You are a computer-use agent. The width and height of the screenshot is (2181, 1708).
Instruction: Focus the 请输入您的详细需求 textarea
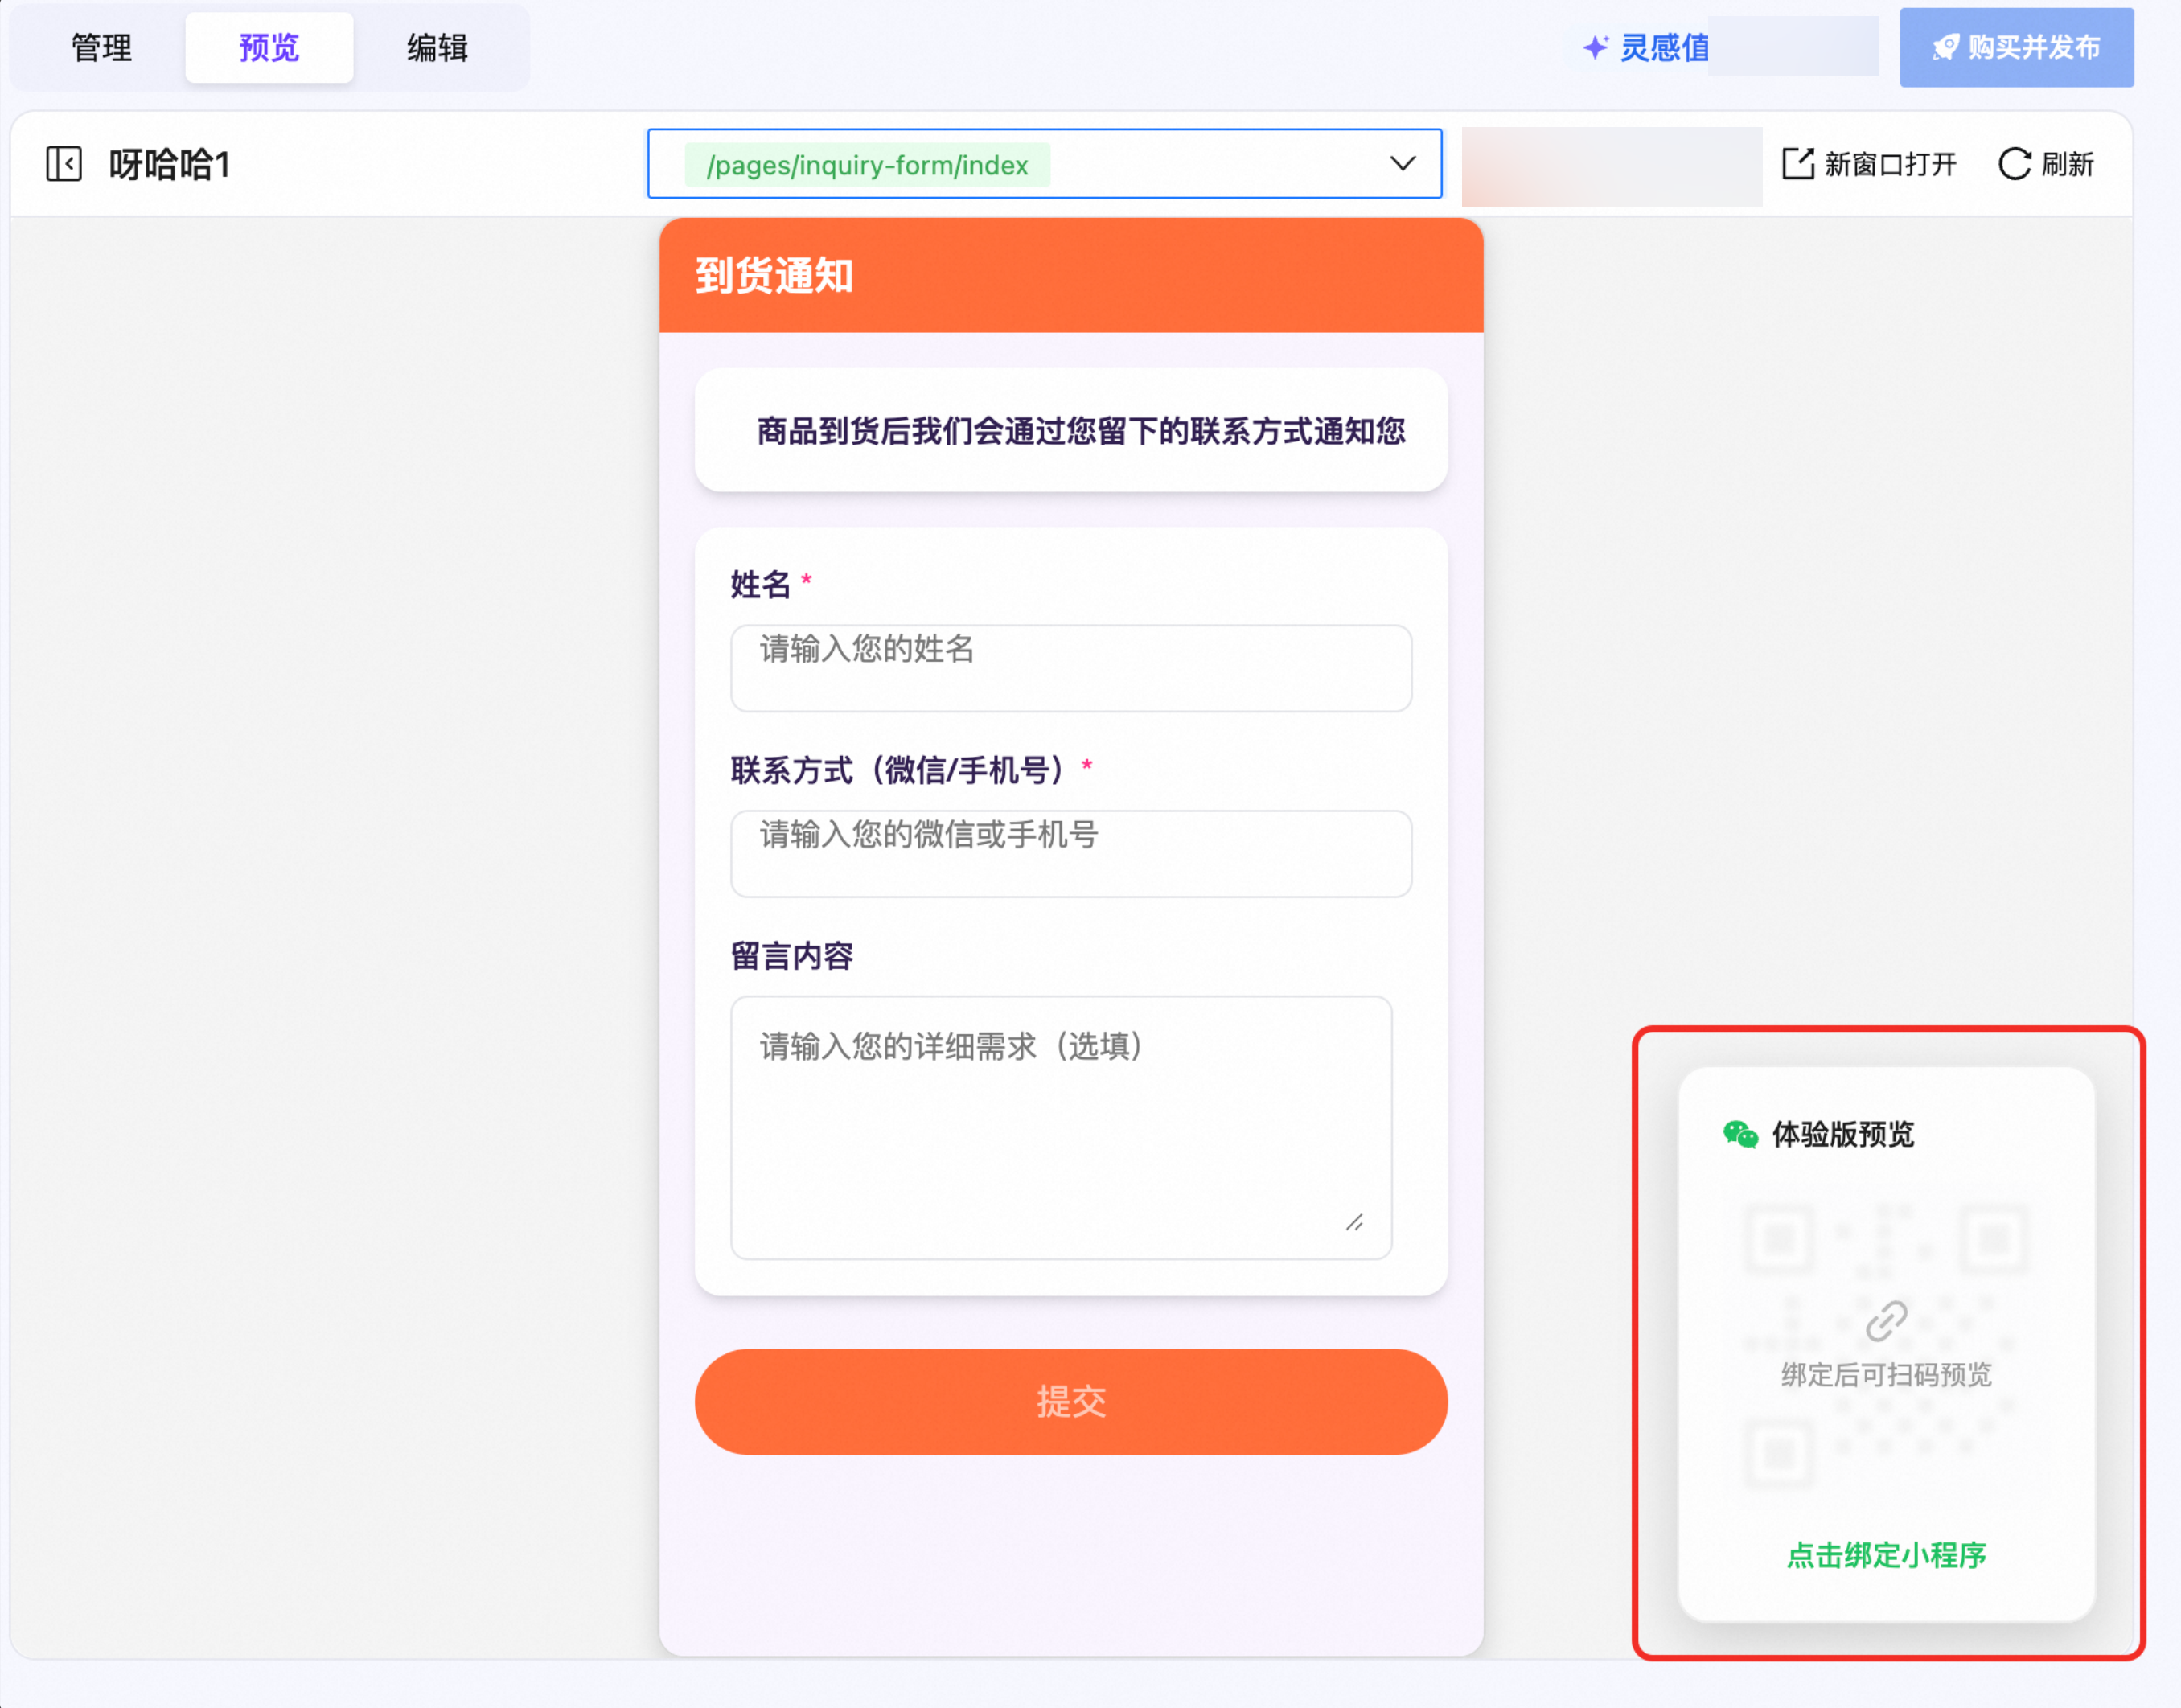(1061, 1127)
